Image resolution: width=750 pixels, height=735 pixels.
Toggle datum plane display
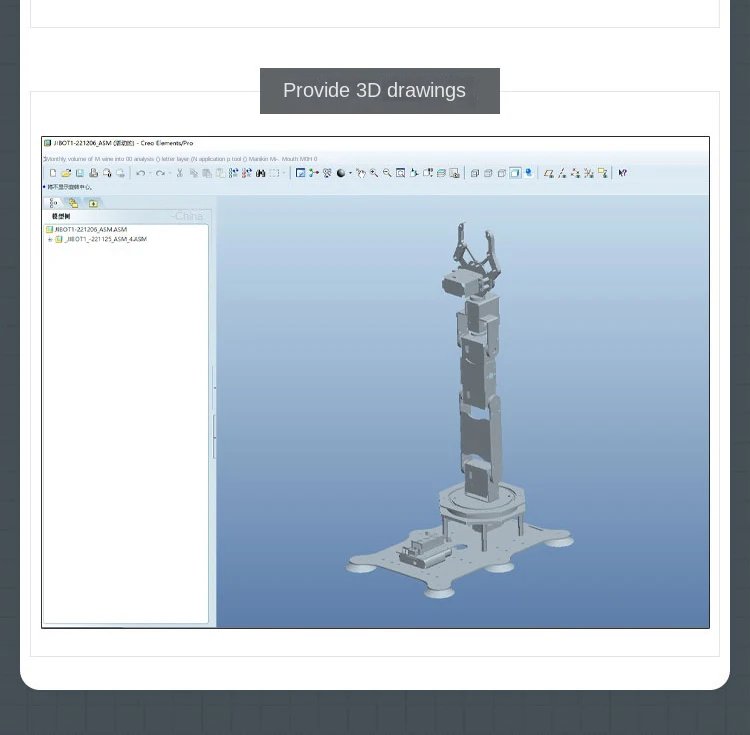point(548,173)
